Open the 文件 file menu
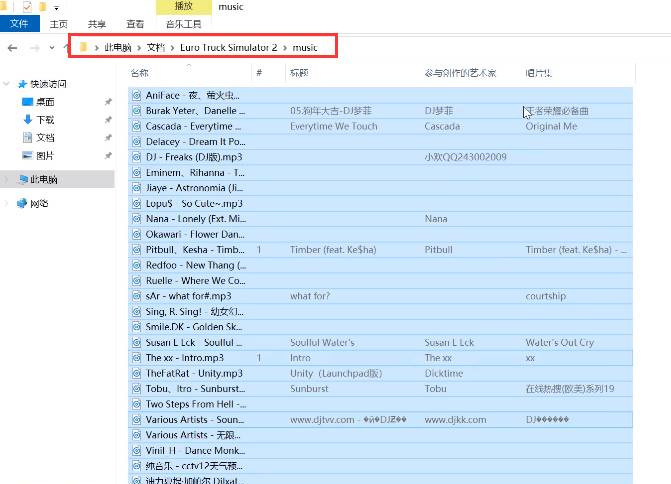This screenshot has width=671, height=484. (x=20, y=24)
